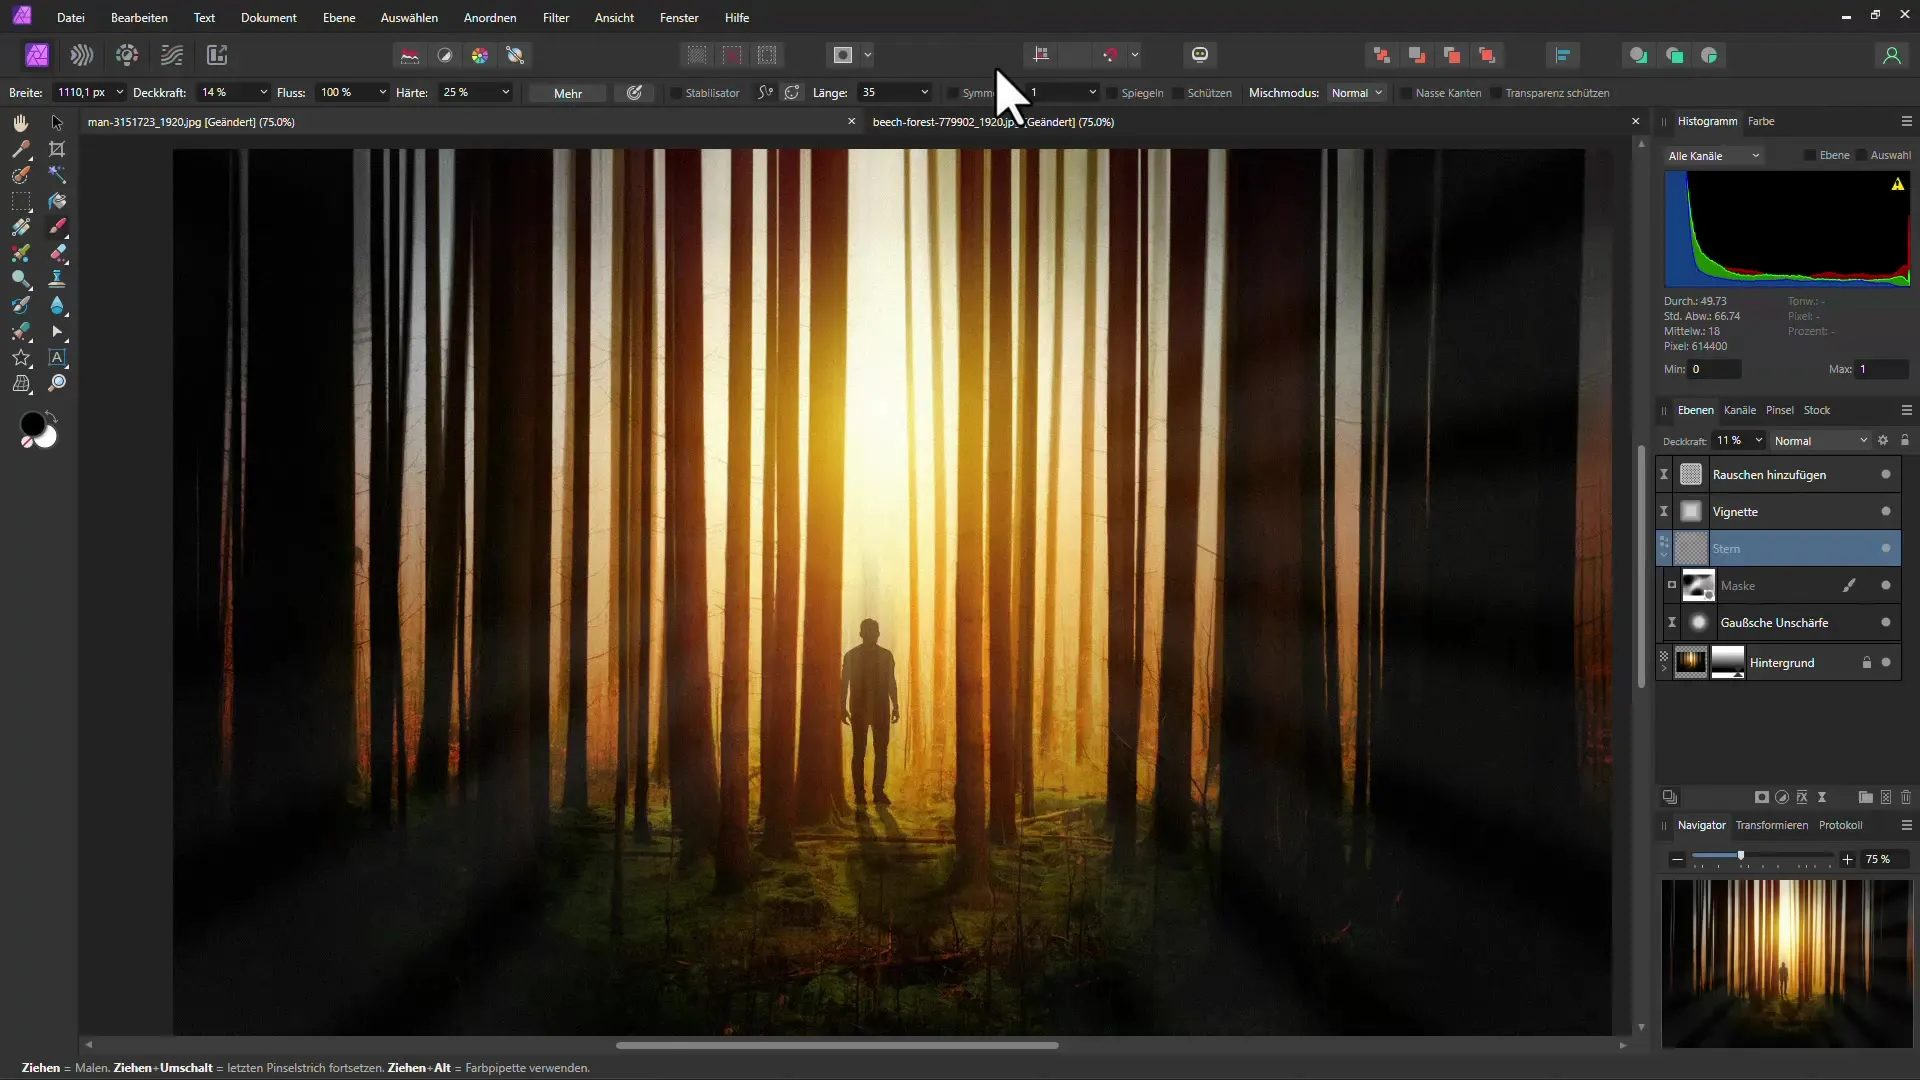Viewport: 1920px width, 1080px height.
Task: Open the Mischmodus Normal dropdown
Action: [1356, 93]
